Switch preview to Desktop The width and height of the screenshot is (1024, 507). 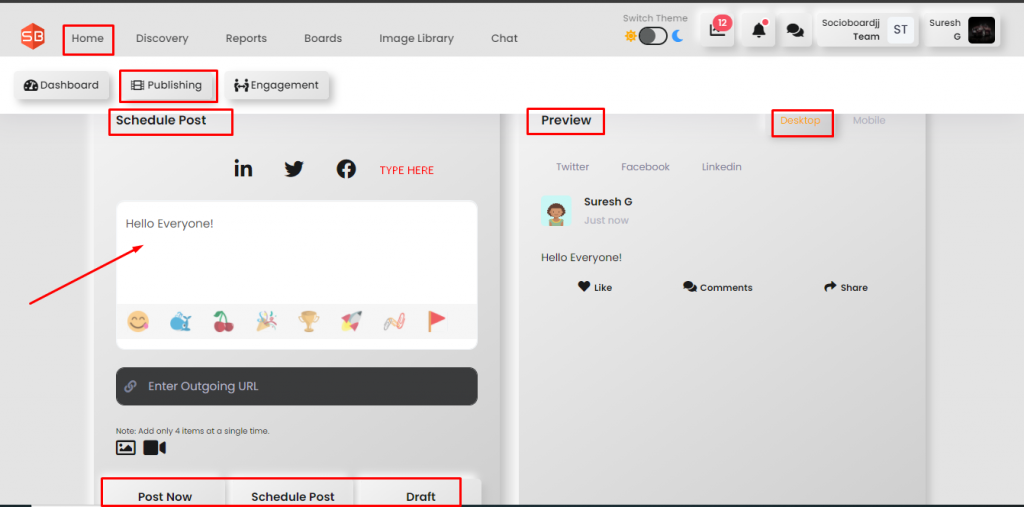click(800, 120)
